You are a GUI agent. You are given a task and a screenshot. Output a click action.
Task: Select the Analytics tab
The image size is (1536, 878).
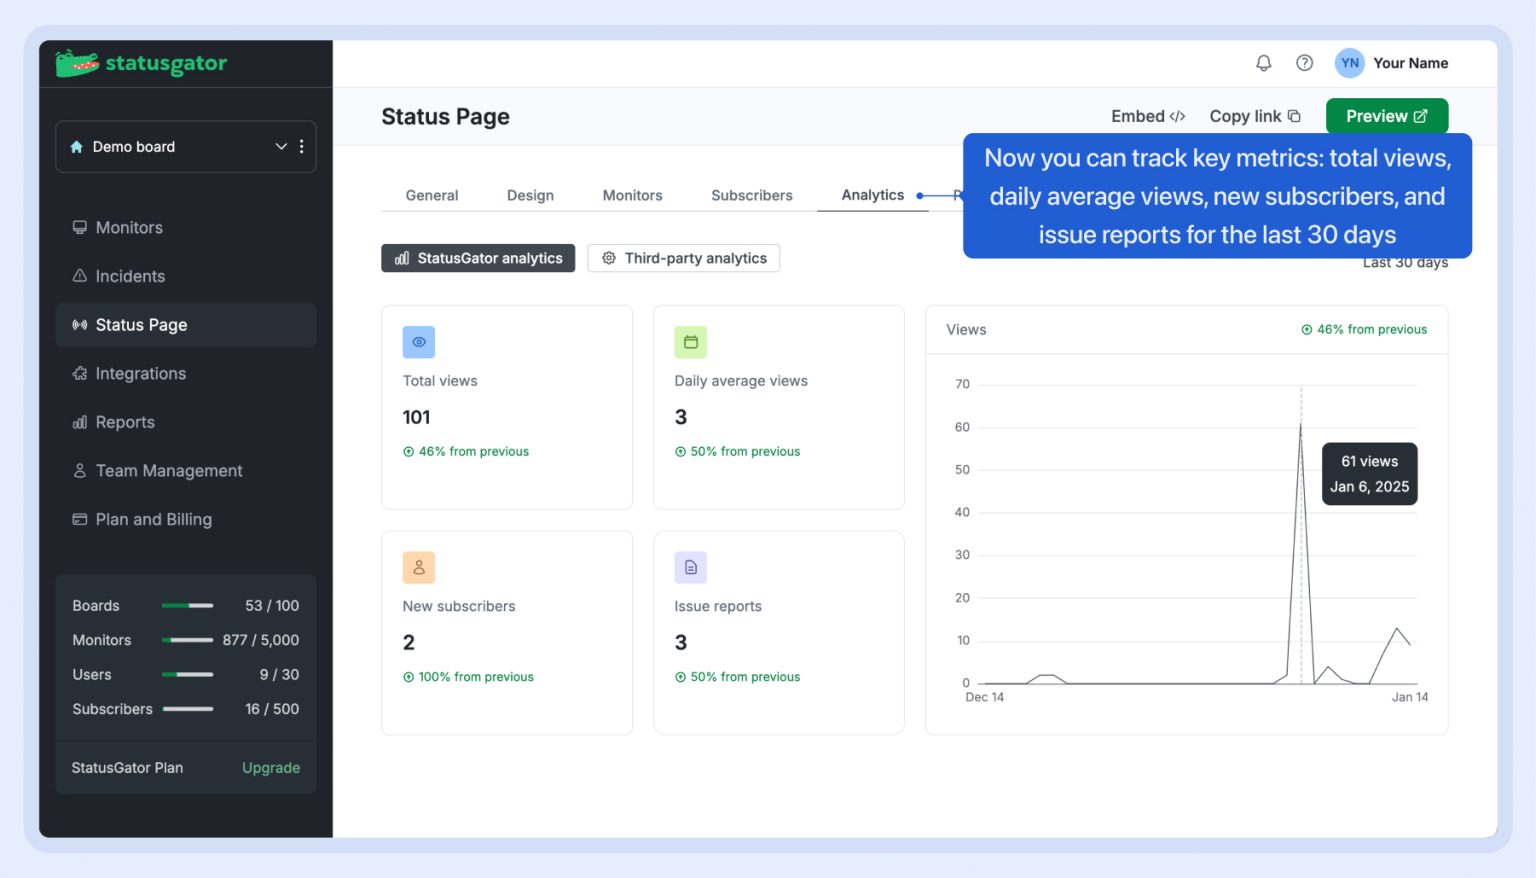[x=873, y=195]
